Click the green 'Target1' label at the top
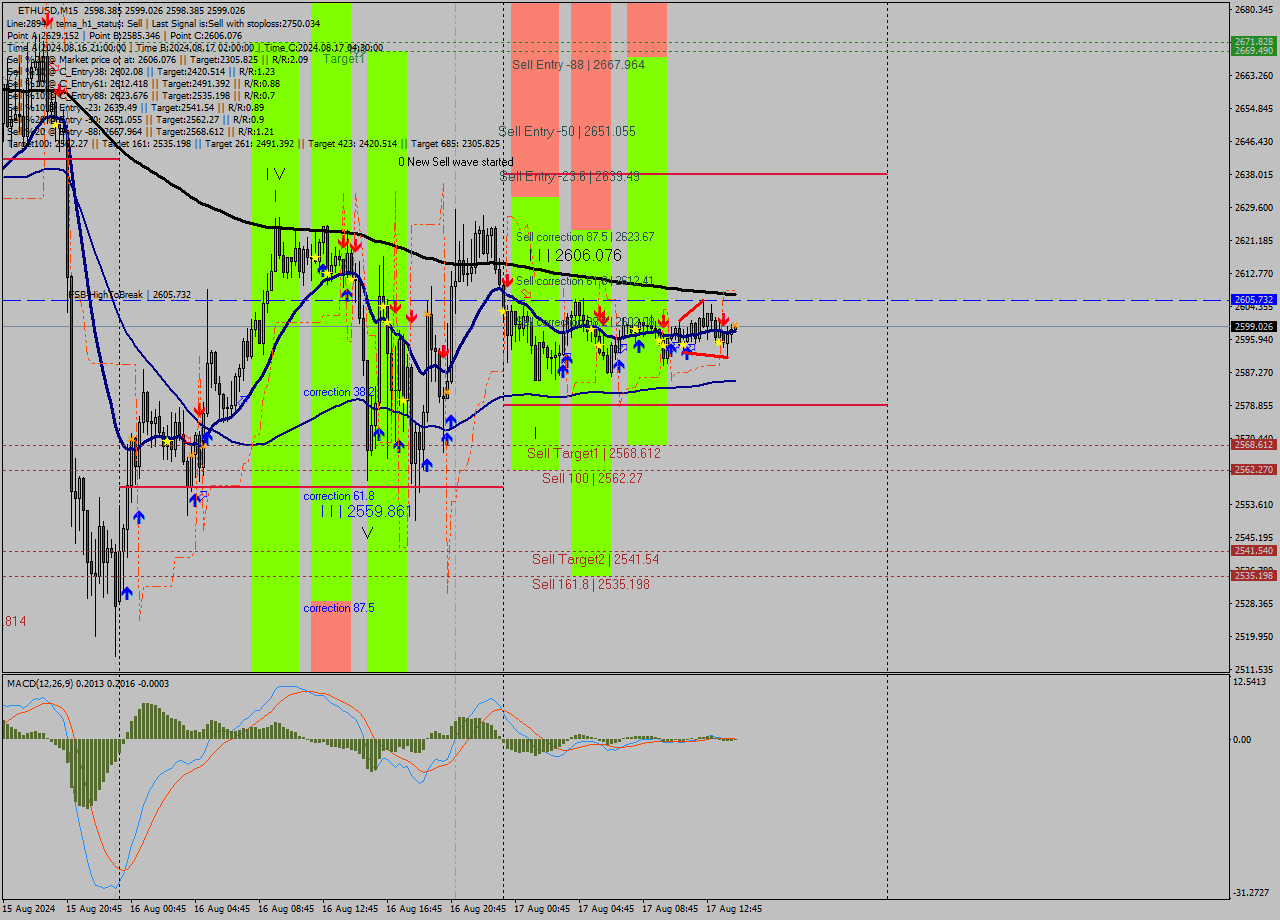 pos(344,59)
